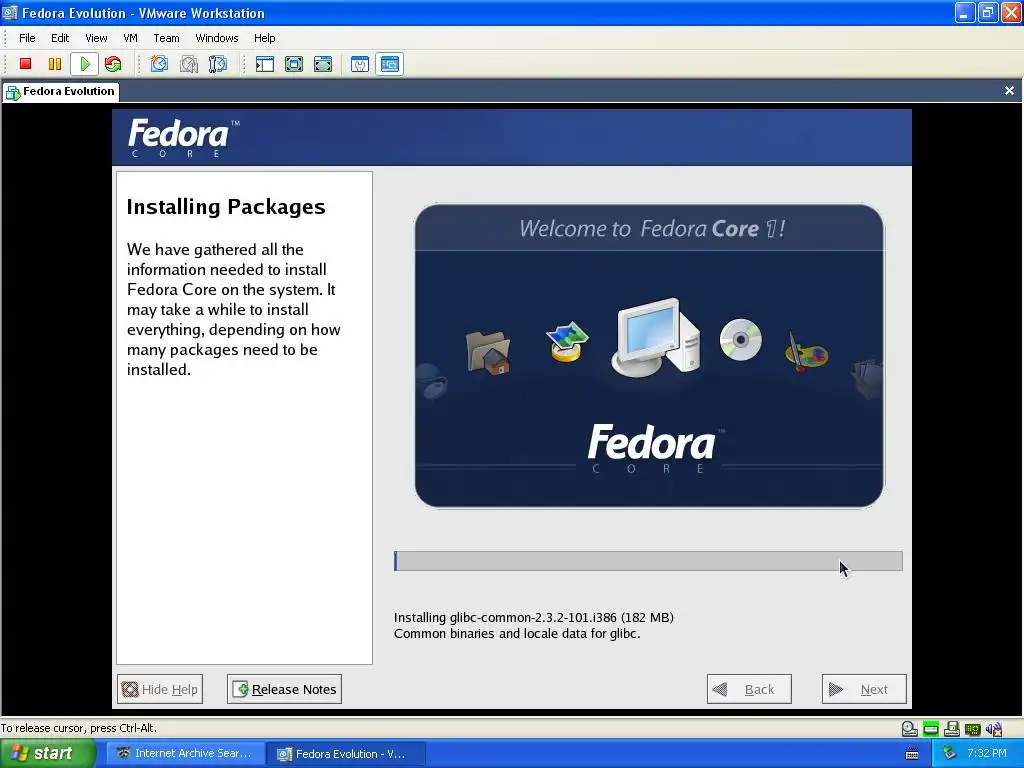Click the red Power Off button

click(x=25, y=64)
